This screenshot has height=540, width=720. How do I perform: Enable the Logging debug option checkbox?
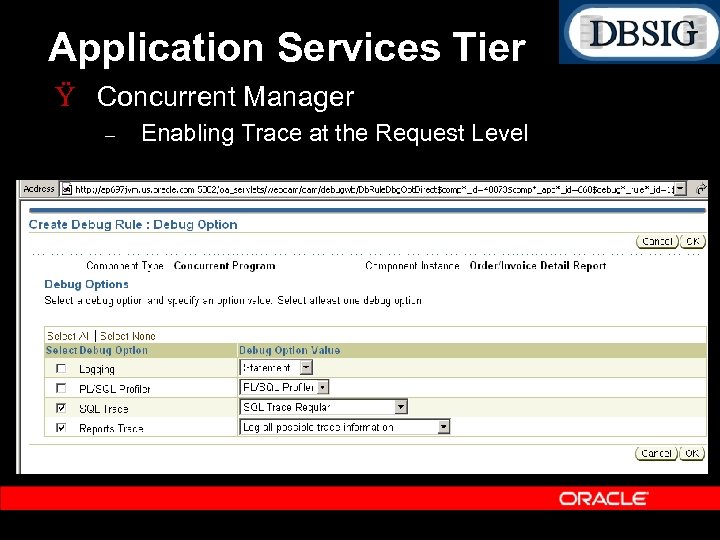point(61,368)
